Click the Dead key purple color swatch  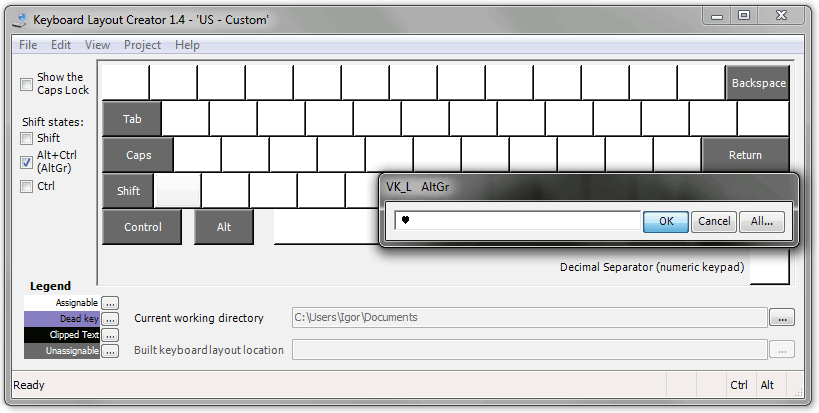click(62, 319)
